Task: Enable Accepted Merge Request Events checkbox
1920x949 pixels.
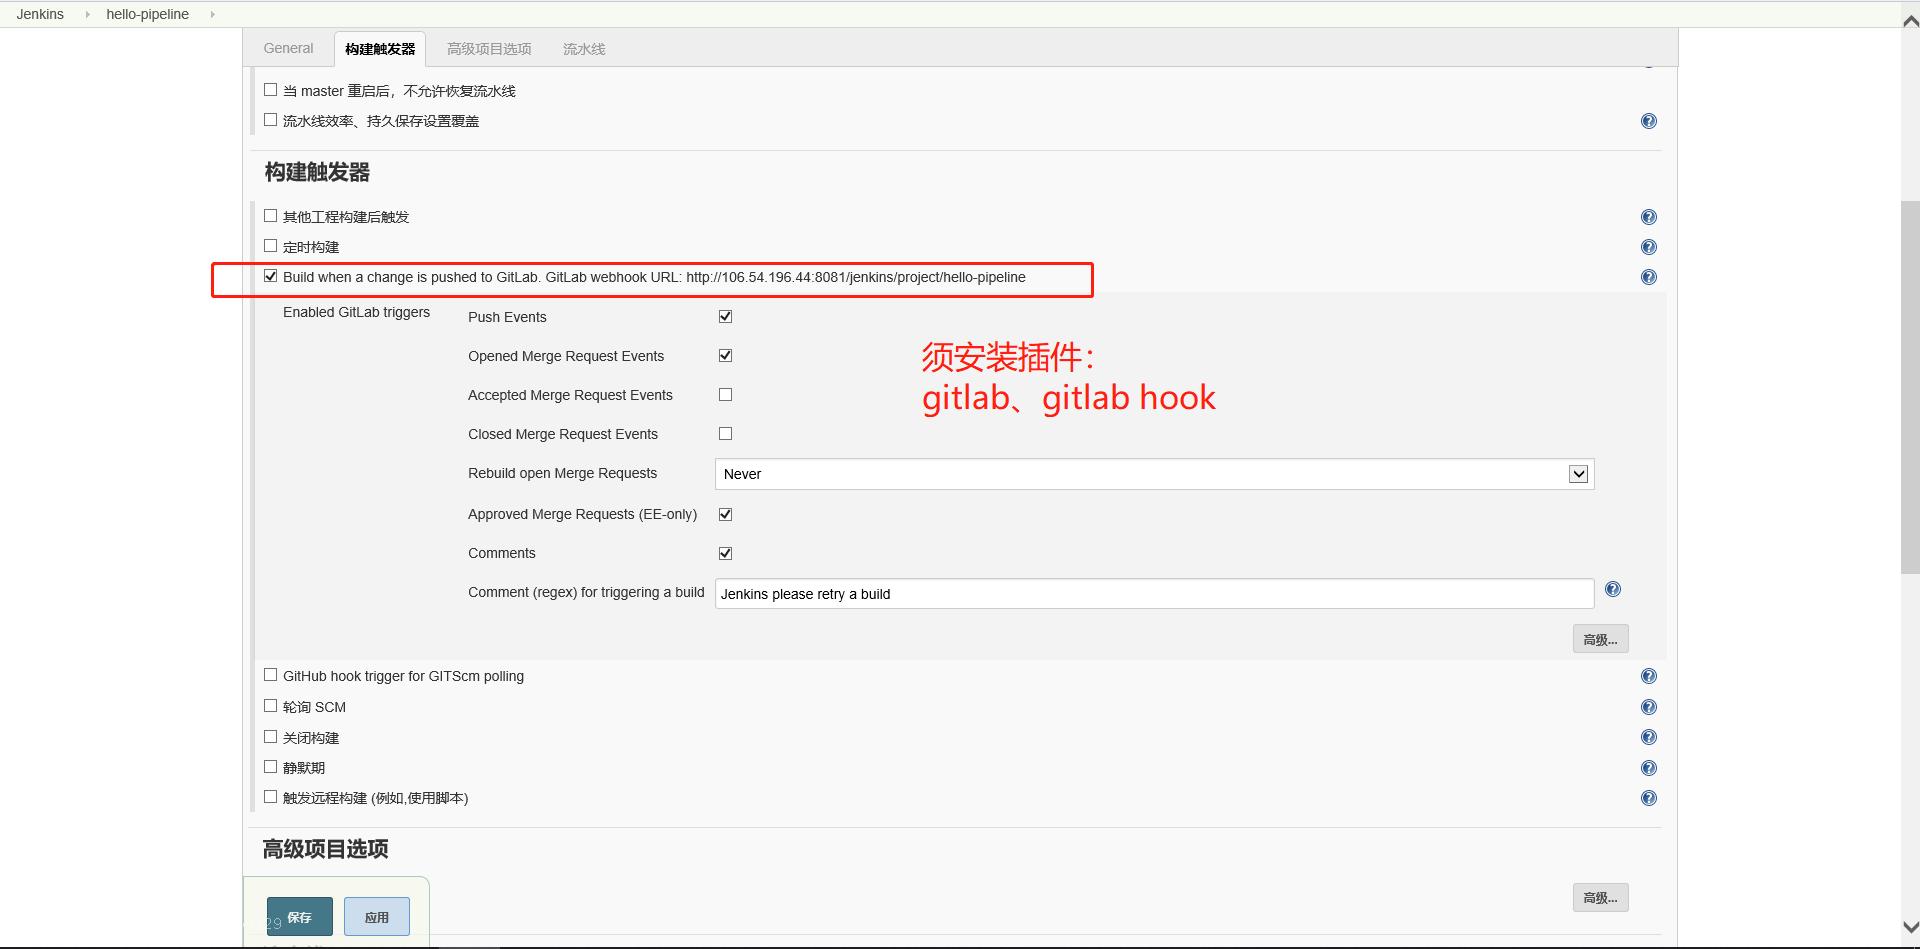Action: 725,394
